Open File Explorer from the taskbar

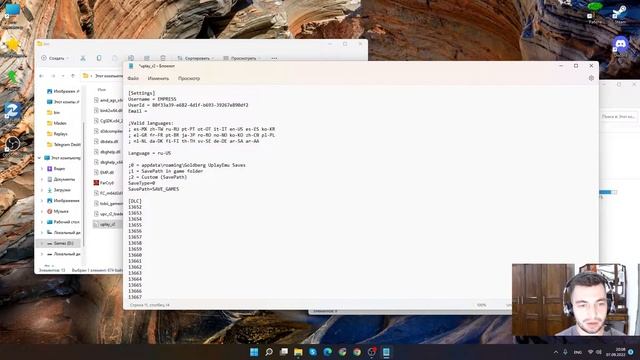[298, 352]
